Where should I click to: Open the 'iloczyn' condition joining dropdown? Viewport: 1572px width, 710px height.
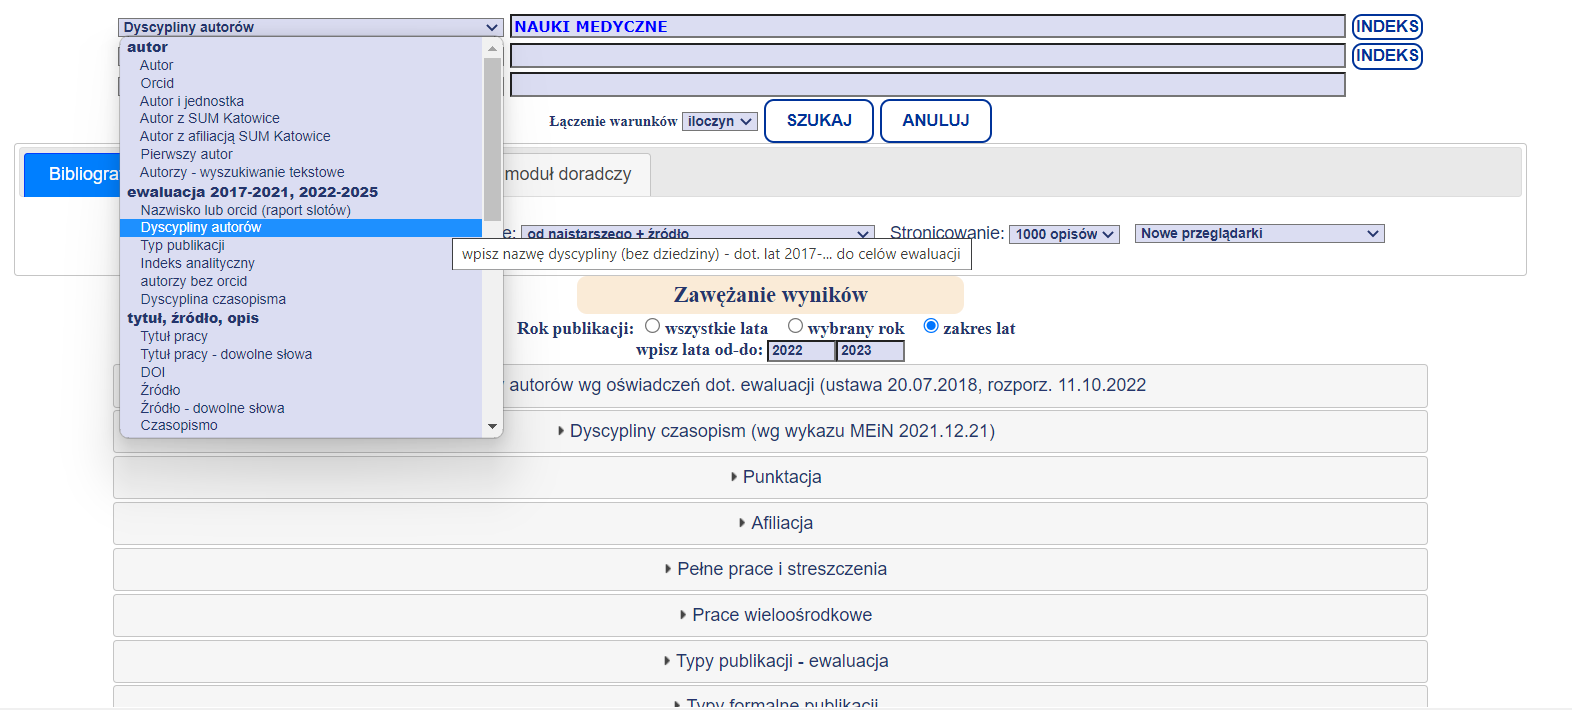[x=719, y=121]
